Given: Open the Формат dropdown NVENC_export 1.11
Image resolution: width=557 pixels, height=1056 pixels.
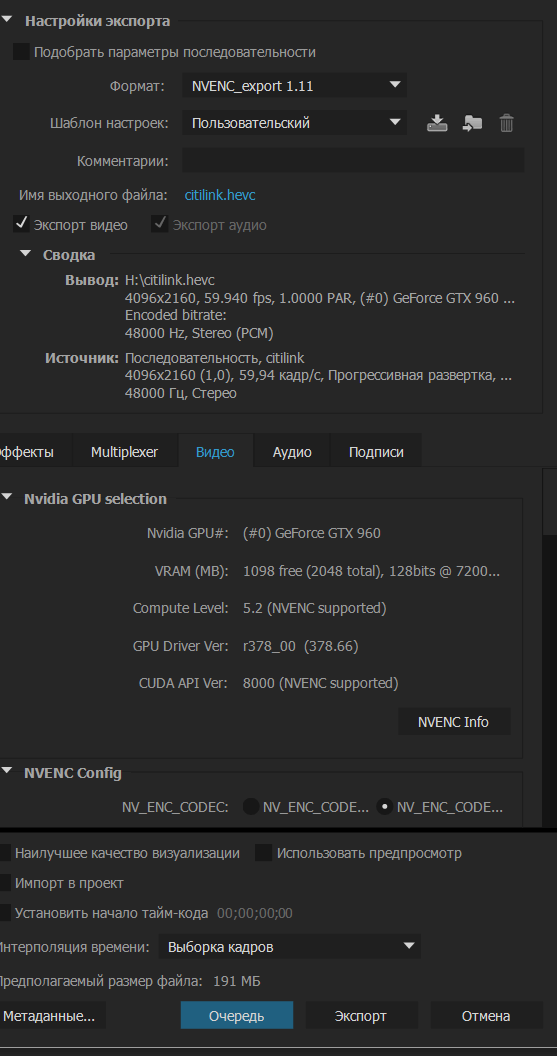Looking at the screenshot, I should coord(294,86).
